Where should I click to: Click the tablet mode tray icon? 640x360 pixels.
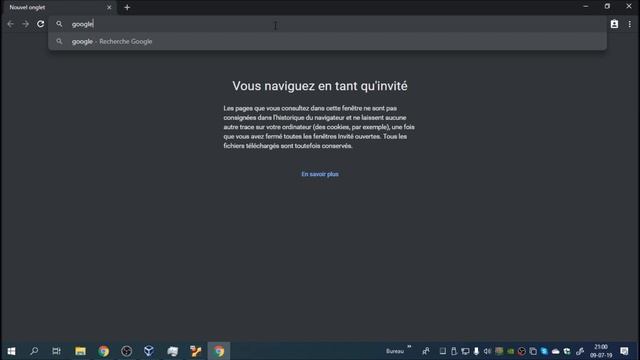click(443, 351)
